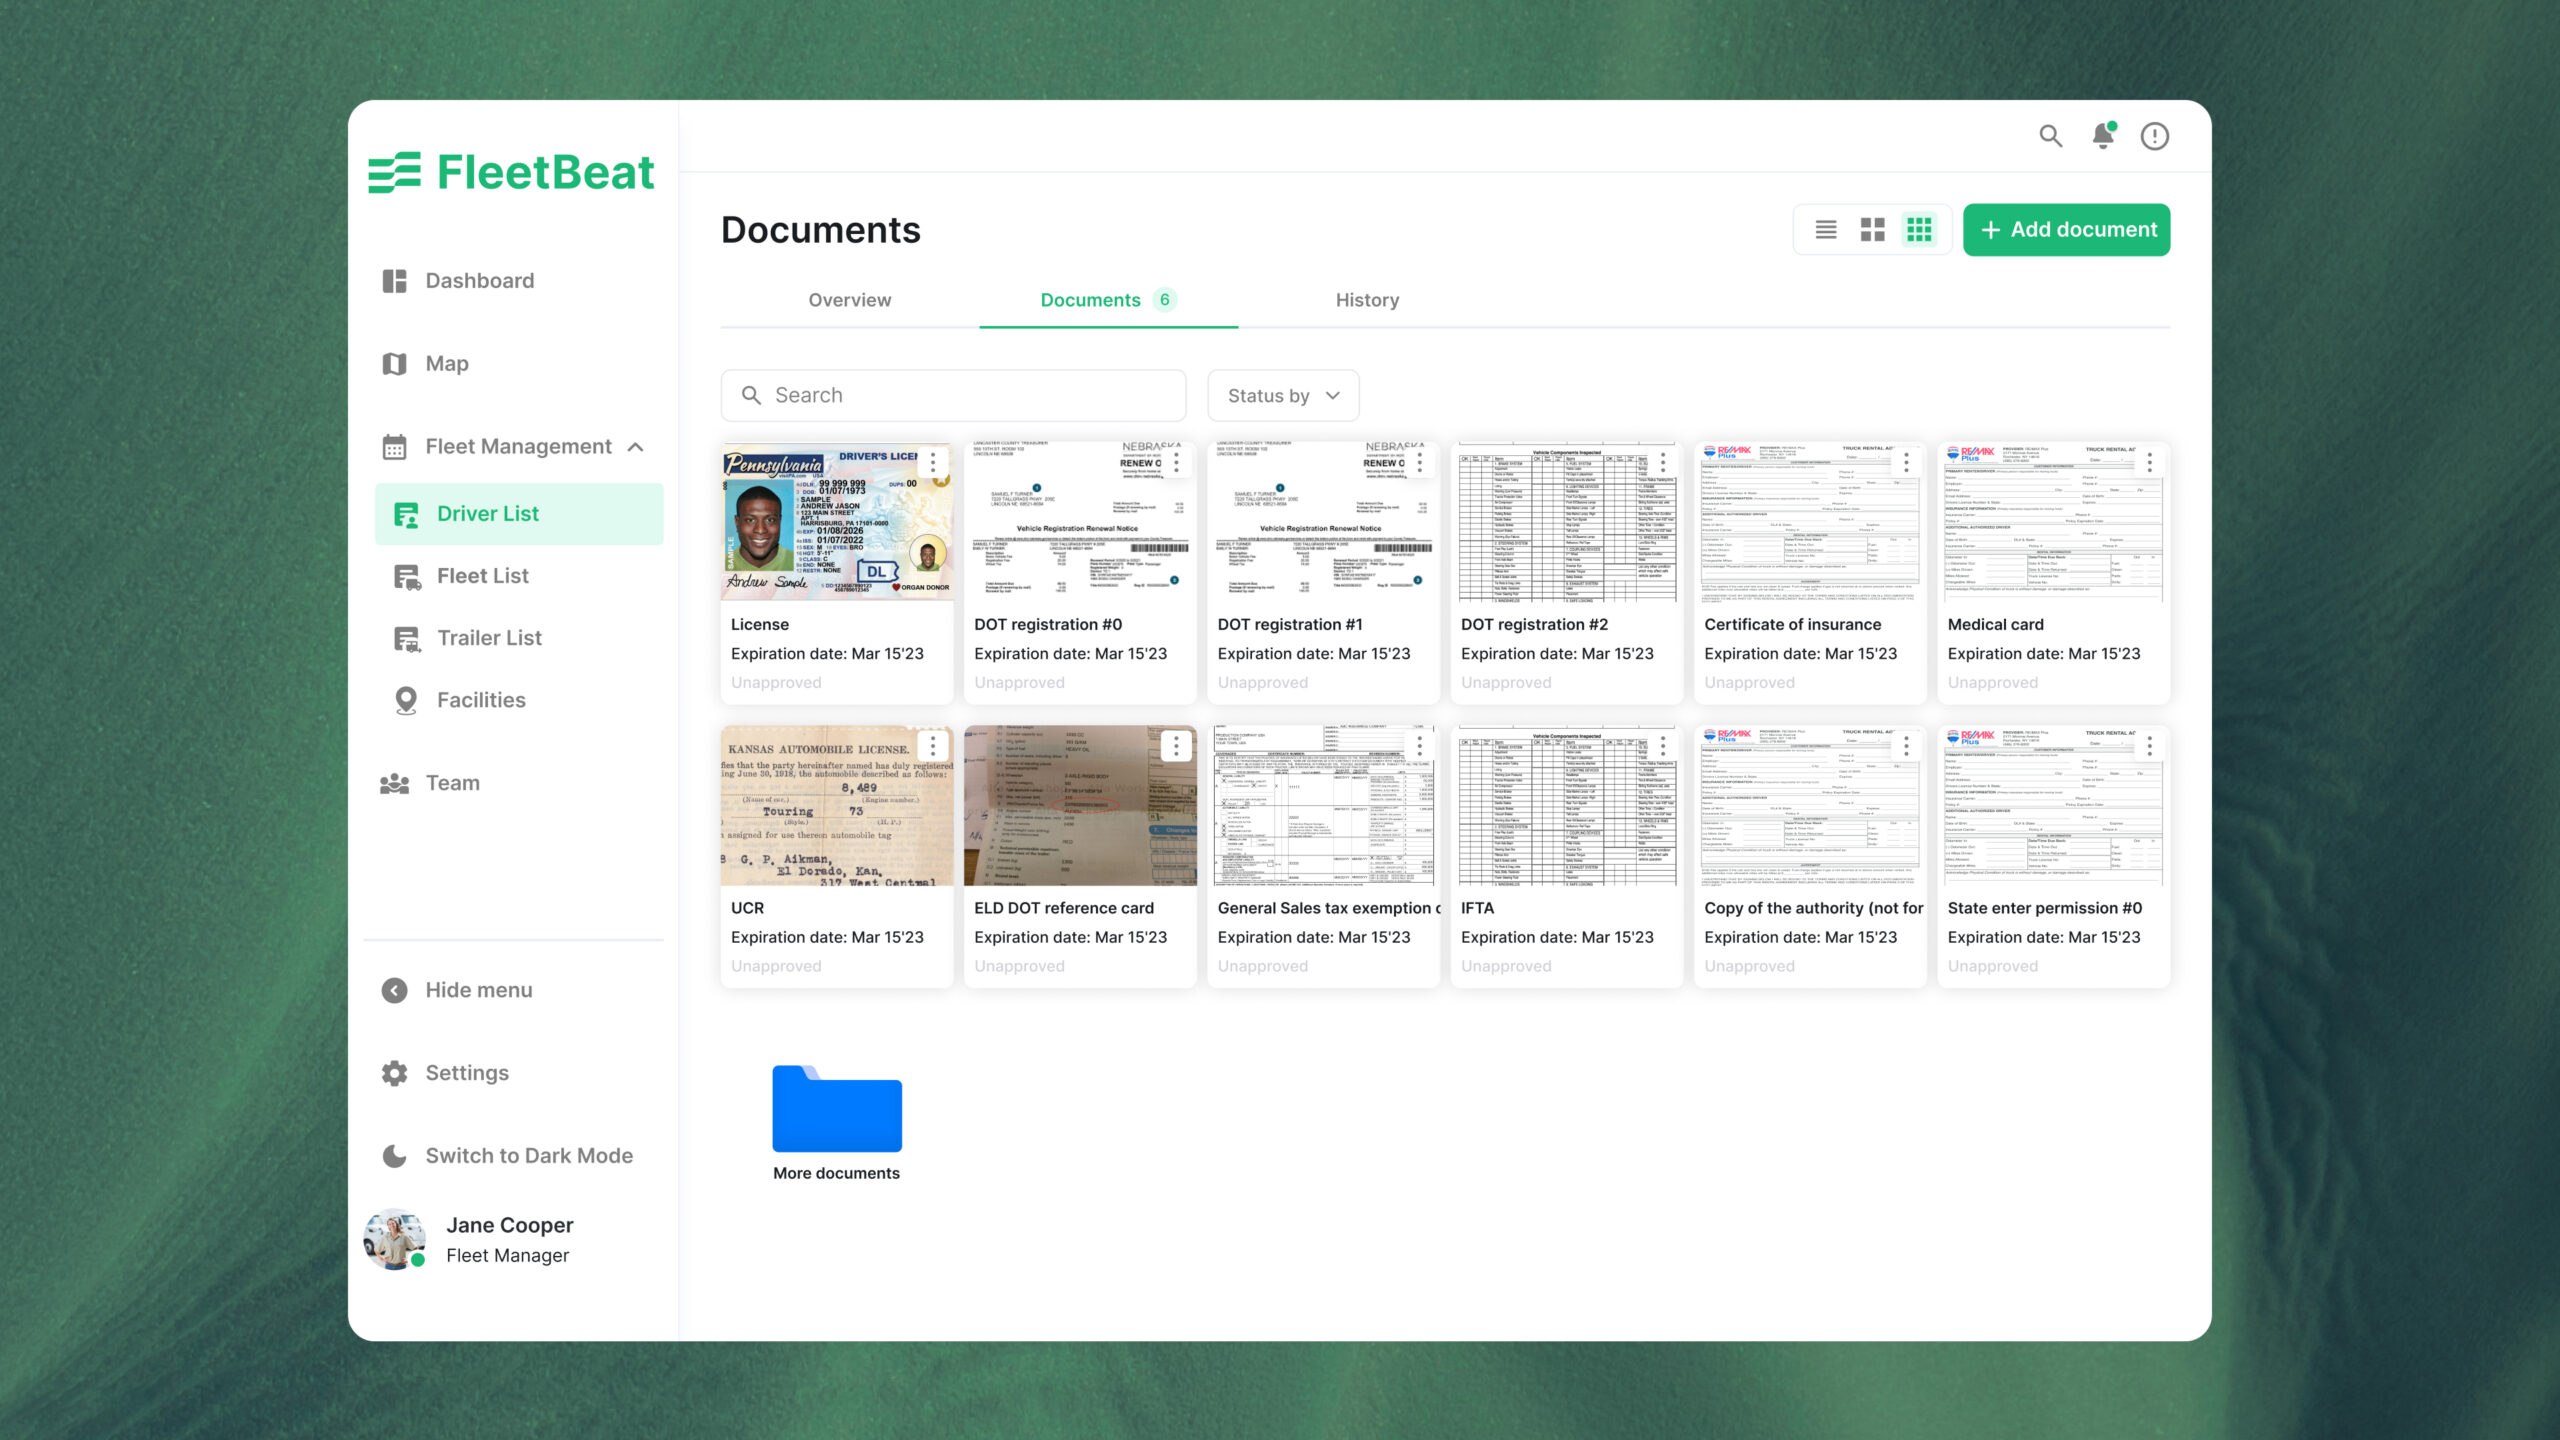Open Map in sidebar
The height and width of the screenshot is (1440, 2560).
(x=425, y=364)
